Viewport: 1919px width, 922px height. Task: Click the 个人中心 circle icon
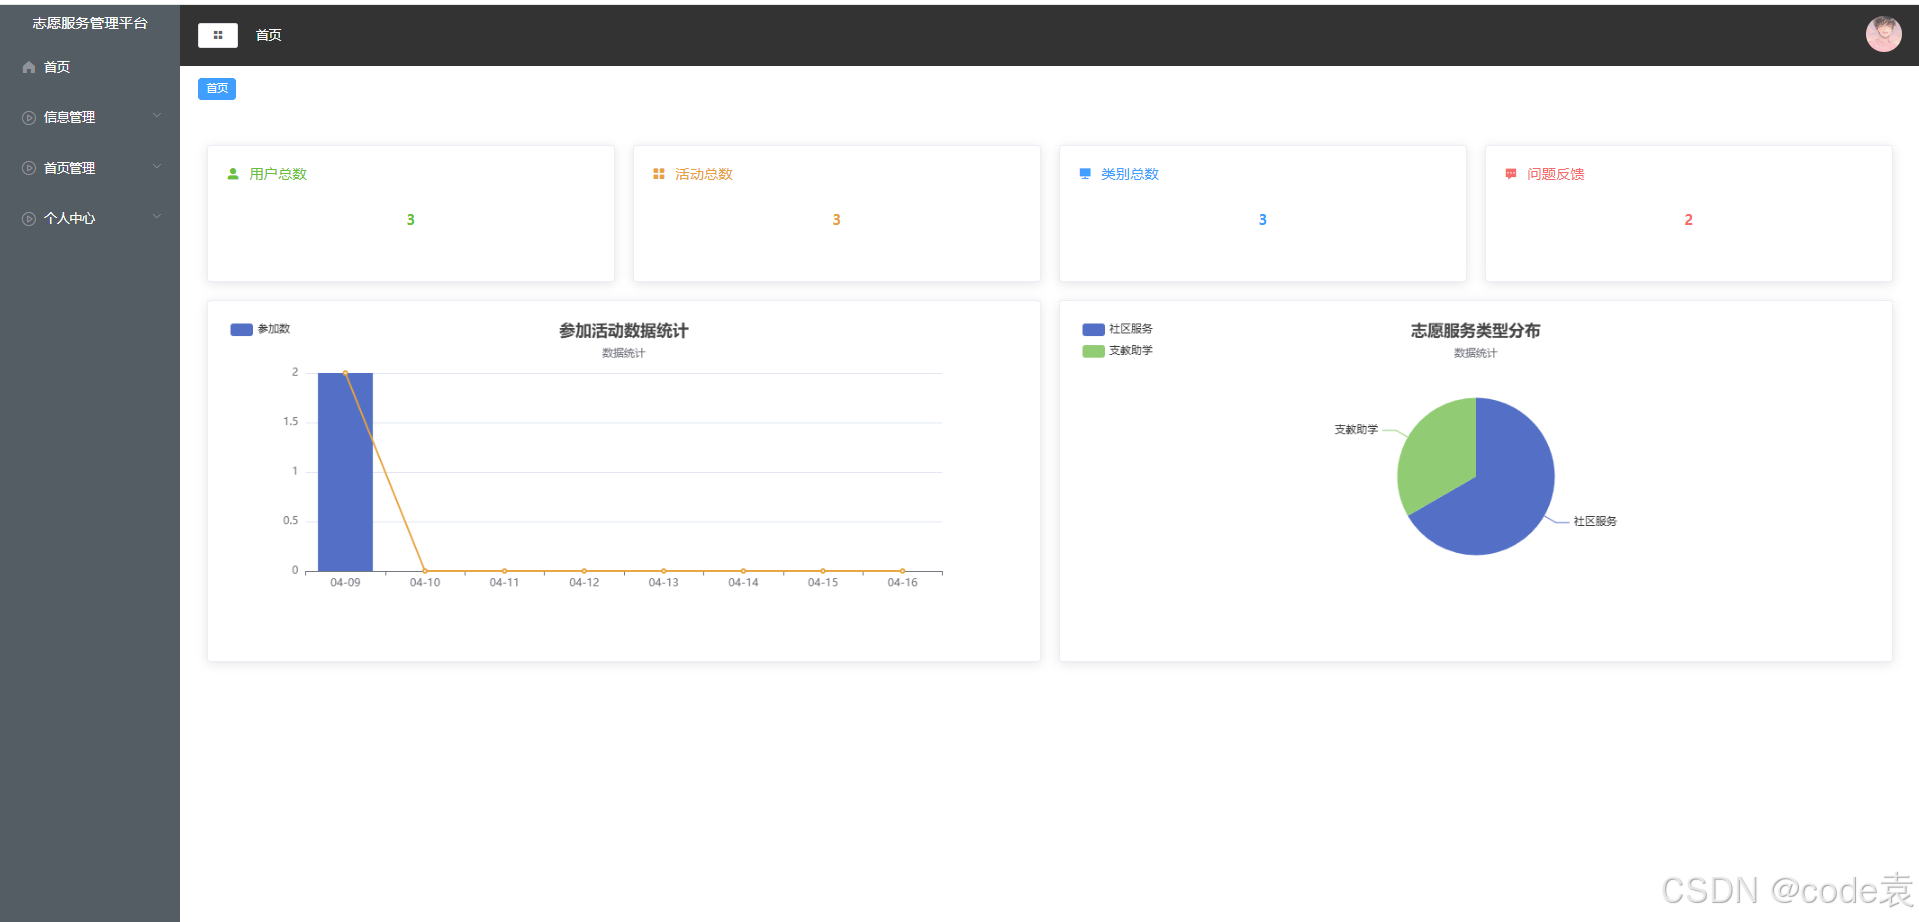point(29,219)
